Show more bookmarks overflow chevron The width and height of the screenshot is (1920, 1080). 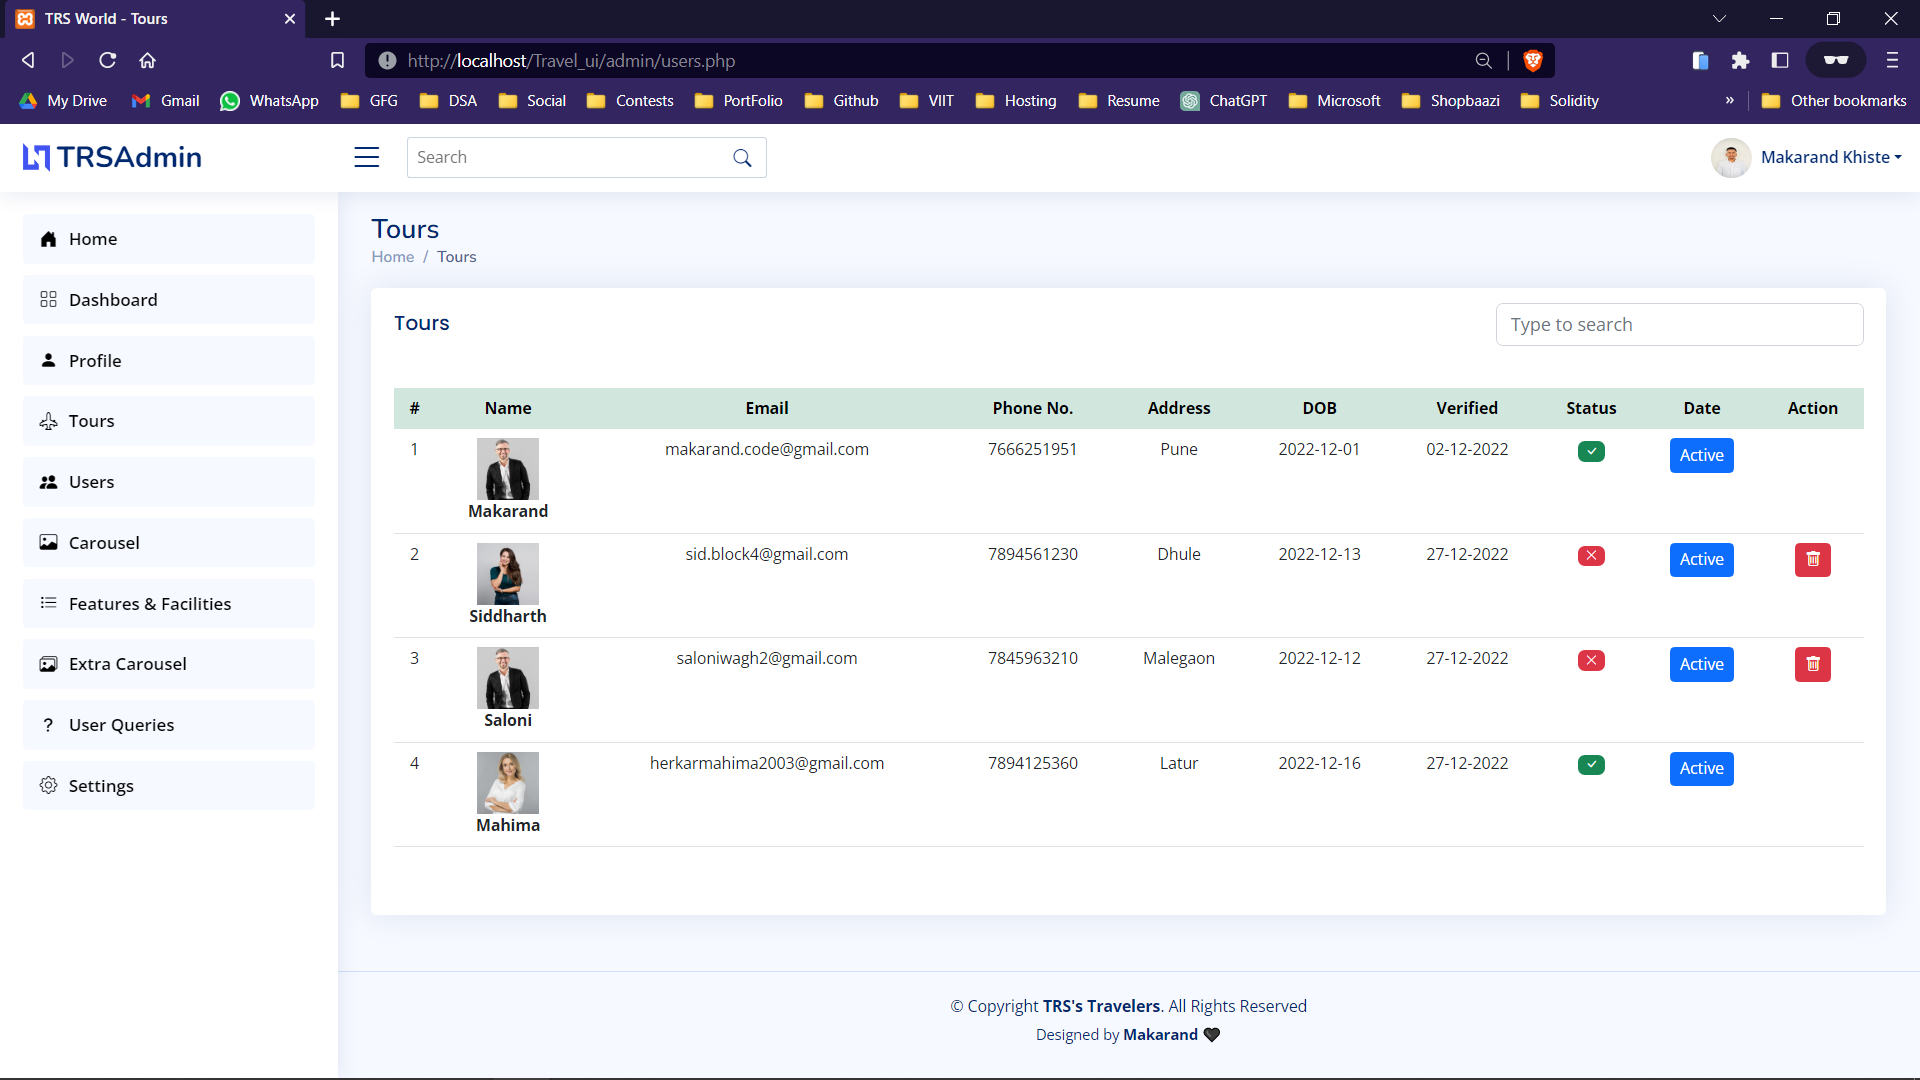point(1730,101)
